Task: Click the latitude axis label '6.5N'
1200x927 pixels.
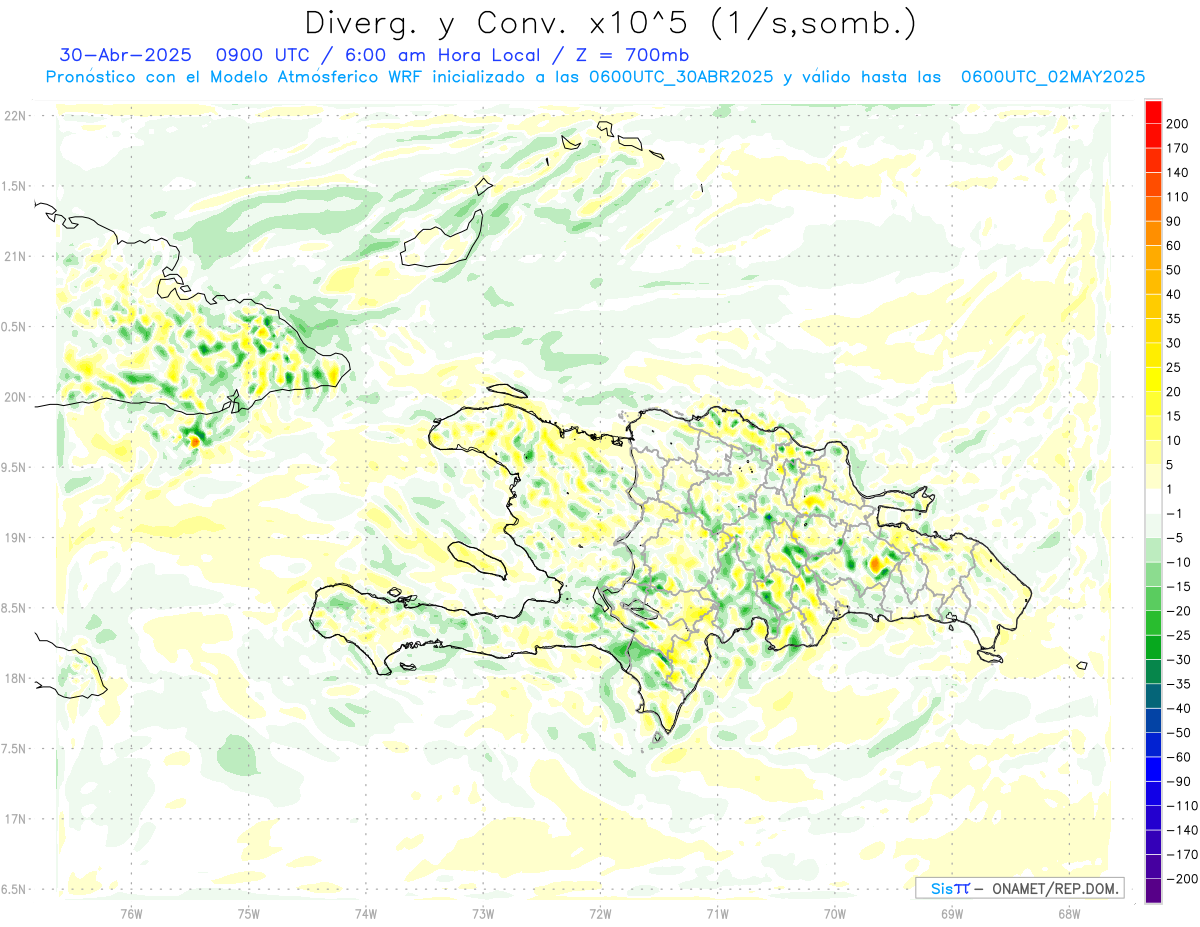Action: click(x=14, y=889)
